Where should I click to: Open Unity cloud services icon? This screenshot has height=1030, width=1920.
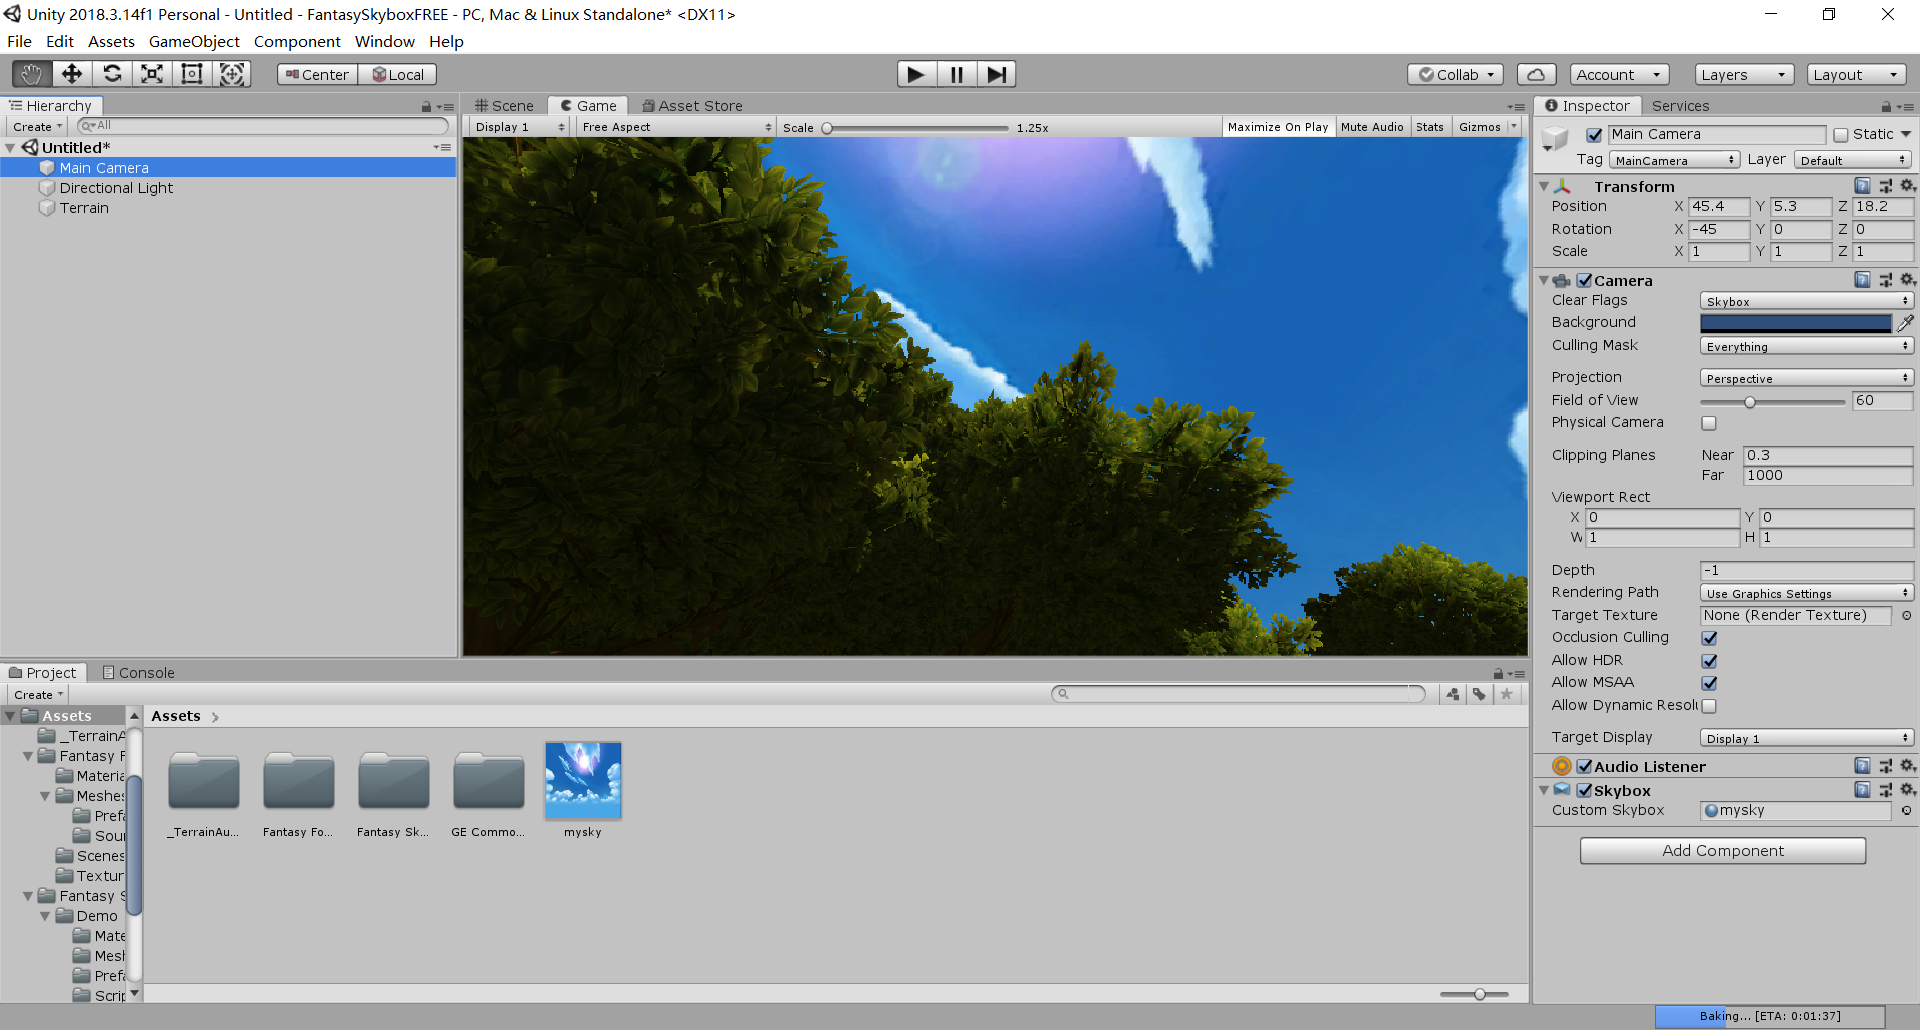coord(1536,73)
